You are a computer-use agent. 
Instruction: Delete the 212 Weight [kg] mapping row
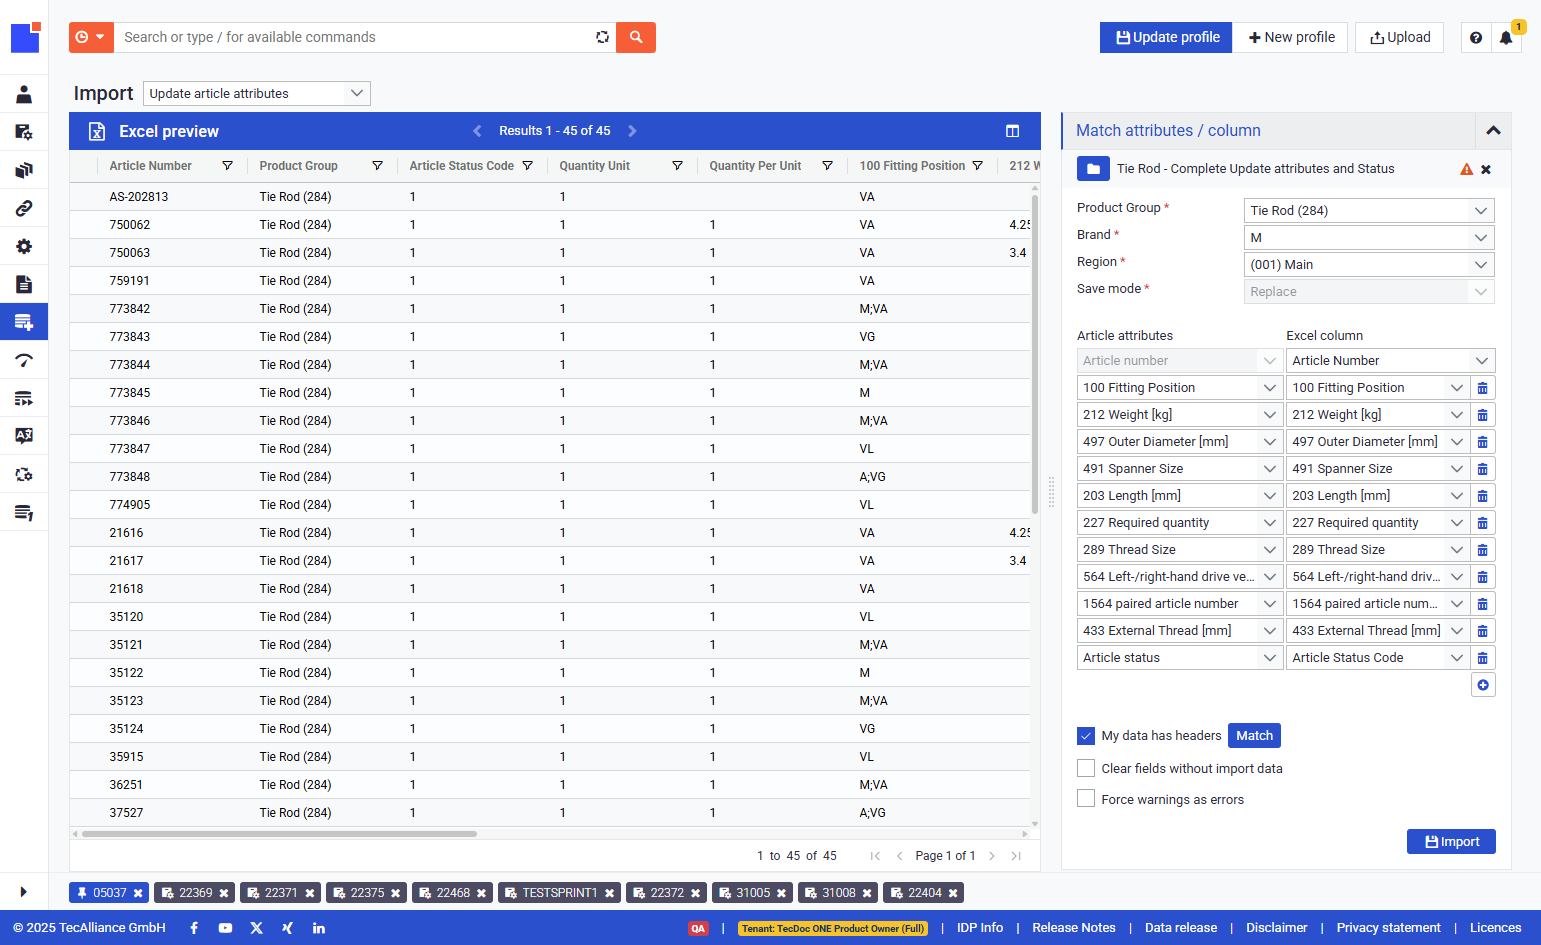pos(1483,415)
